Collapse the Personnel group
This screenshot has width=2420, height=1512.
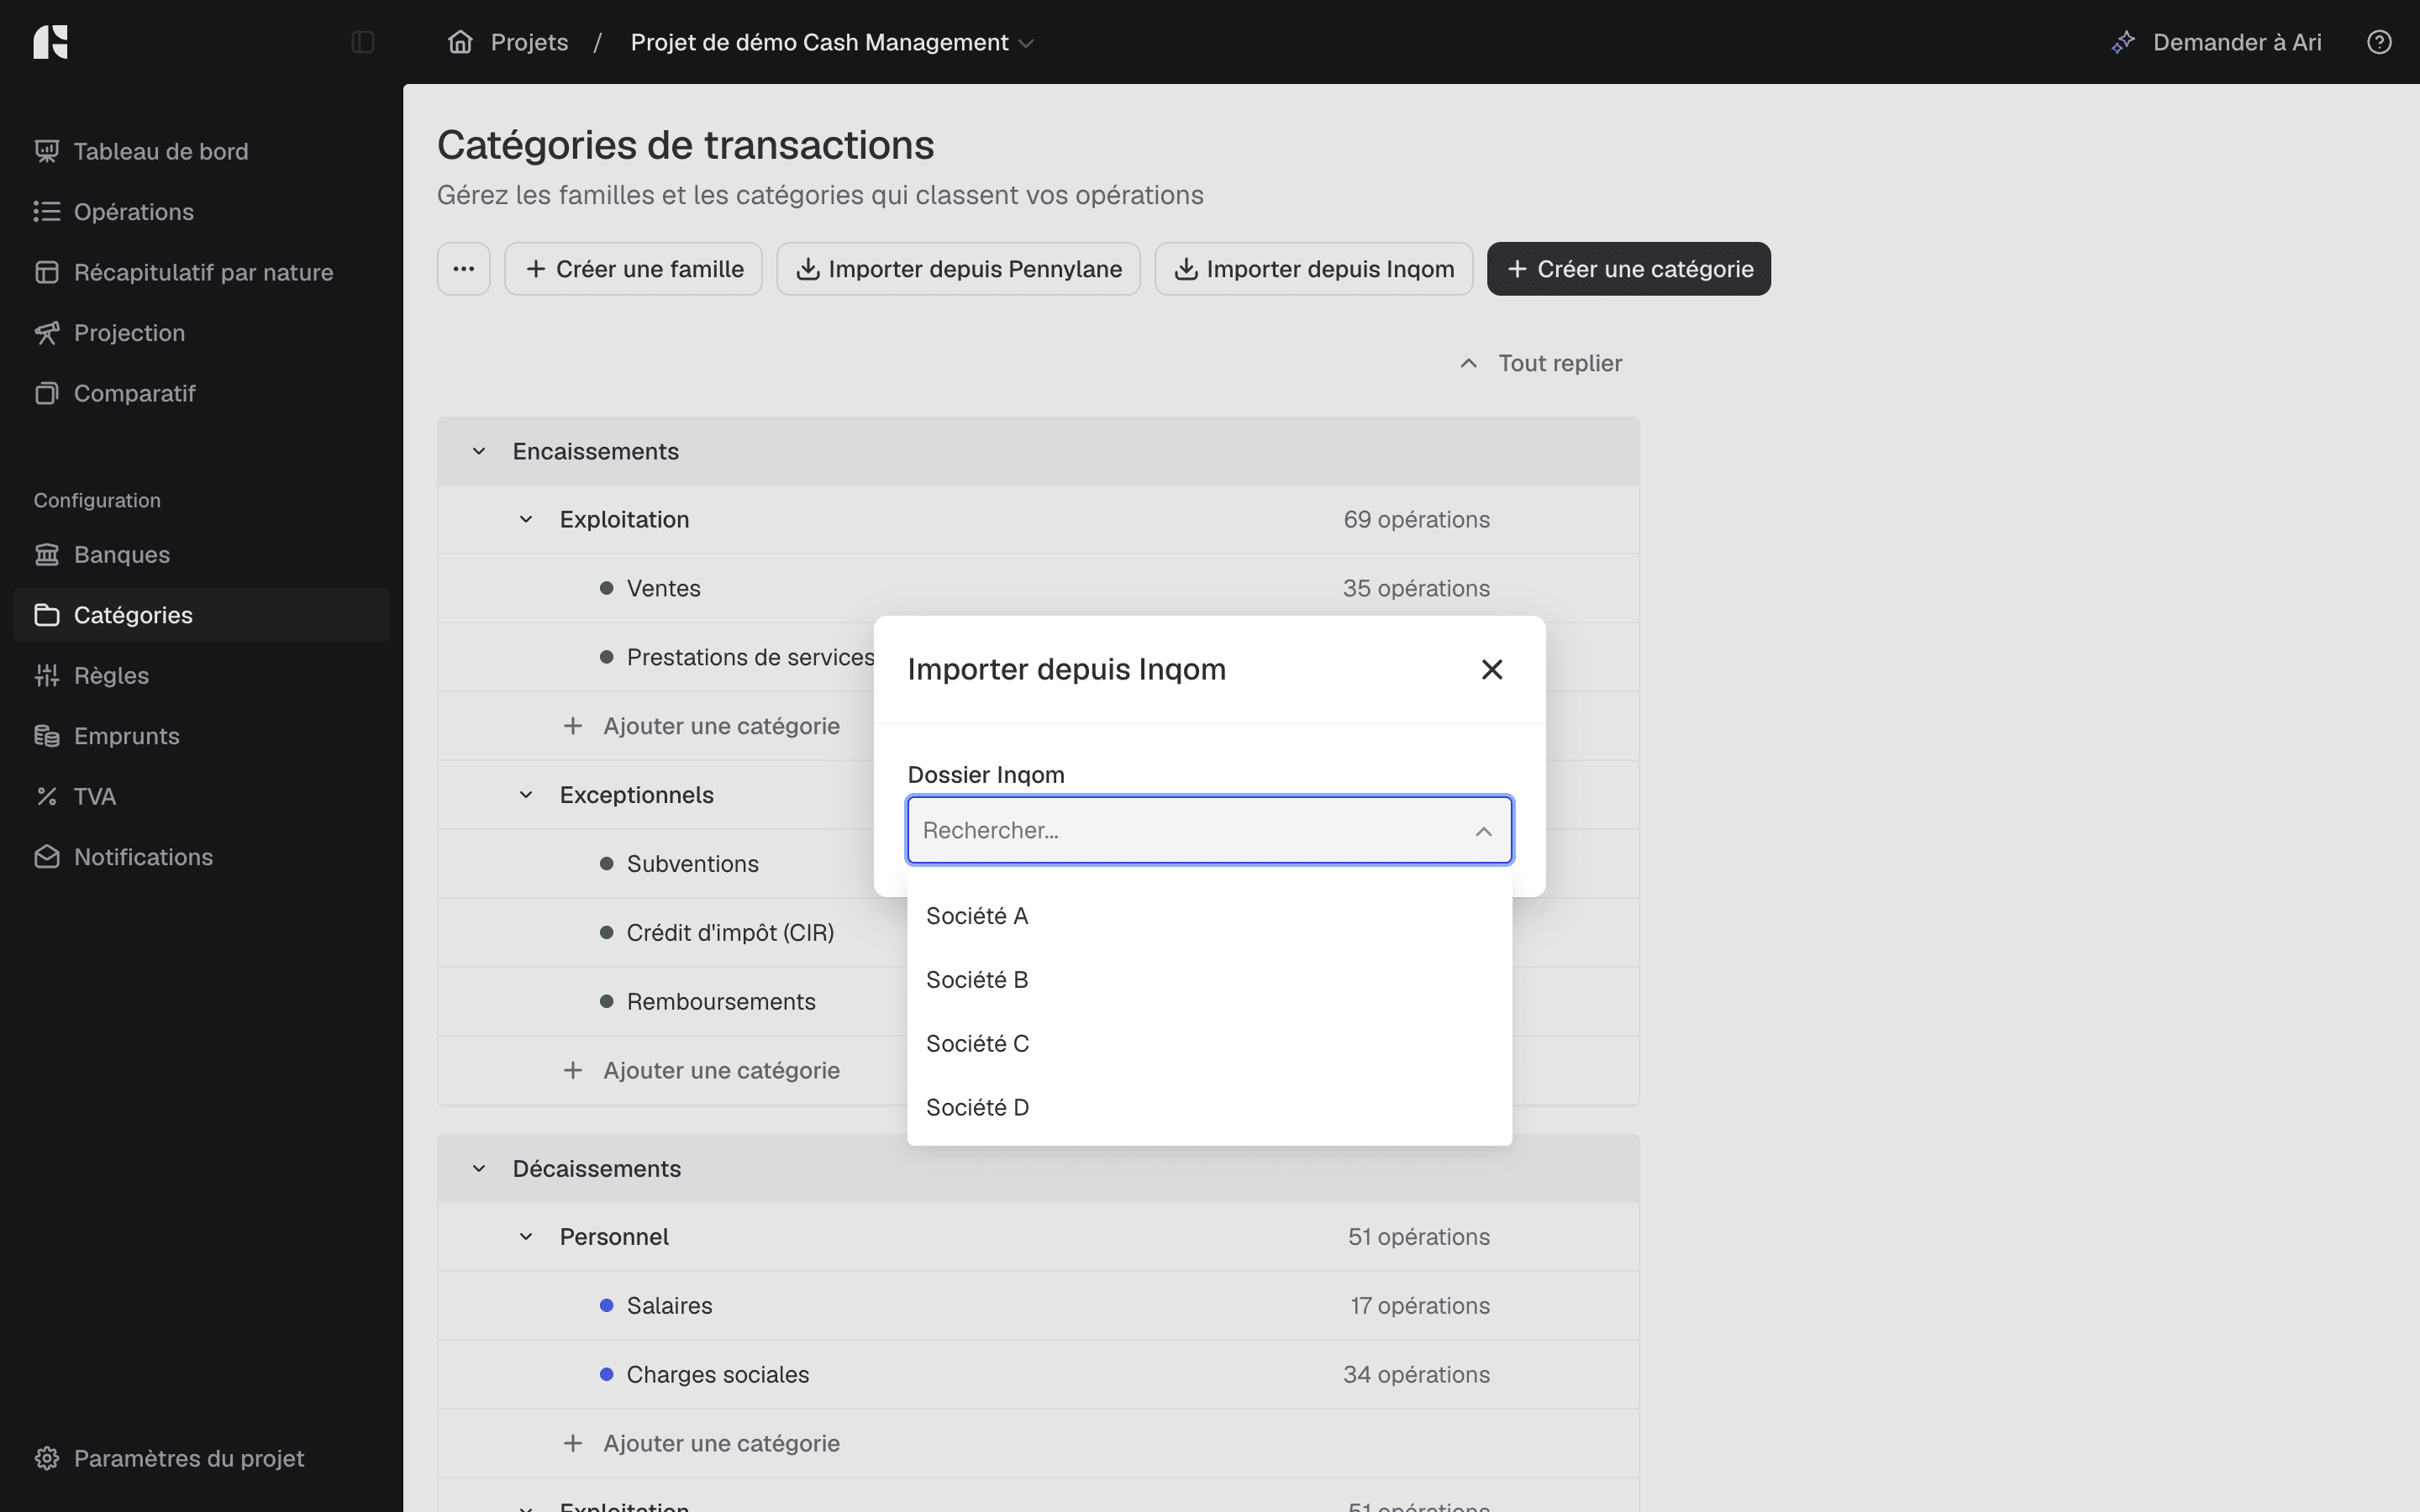click(x=526, y=1237)
